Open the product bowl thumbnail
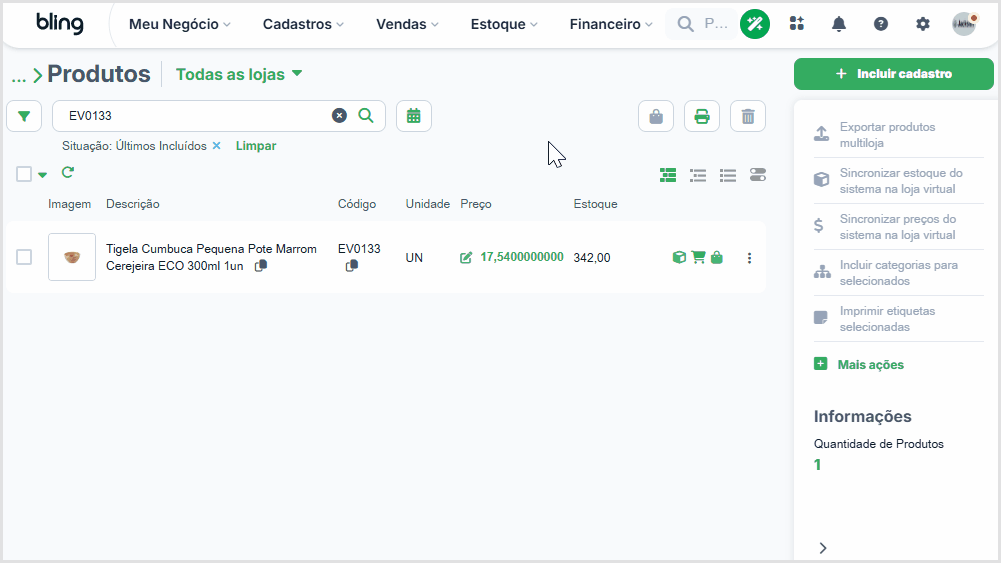This screenshot has width=1001, height=563. [72, 257]
